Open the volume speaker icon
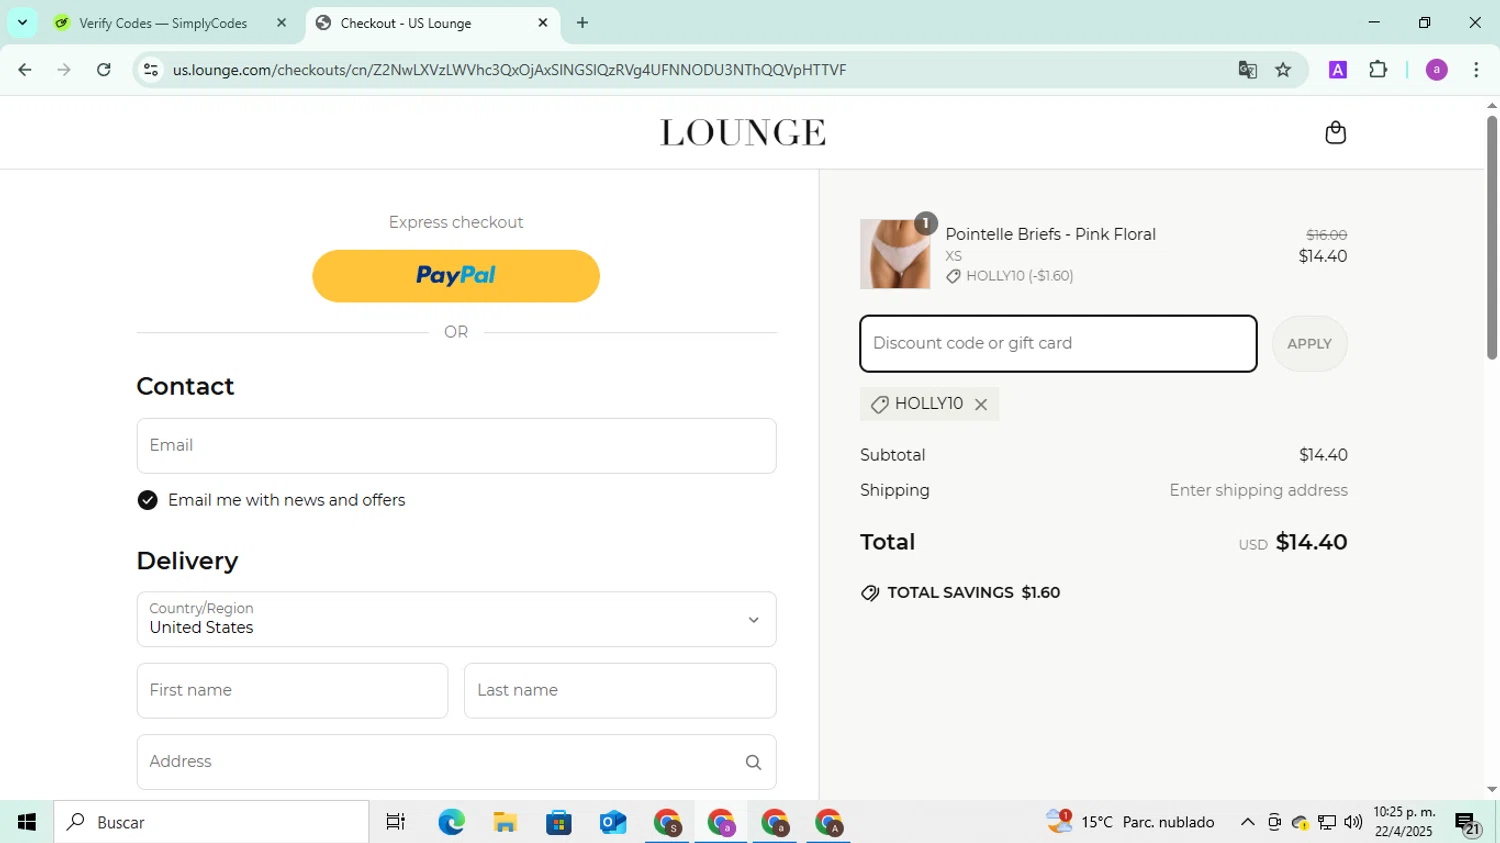Viewport: 1500px width, 843px height. click(1353, 822)
